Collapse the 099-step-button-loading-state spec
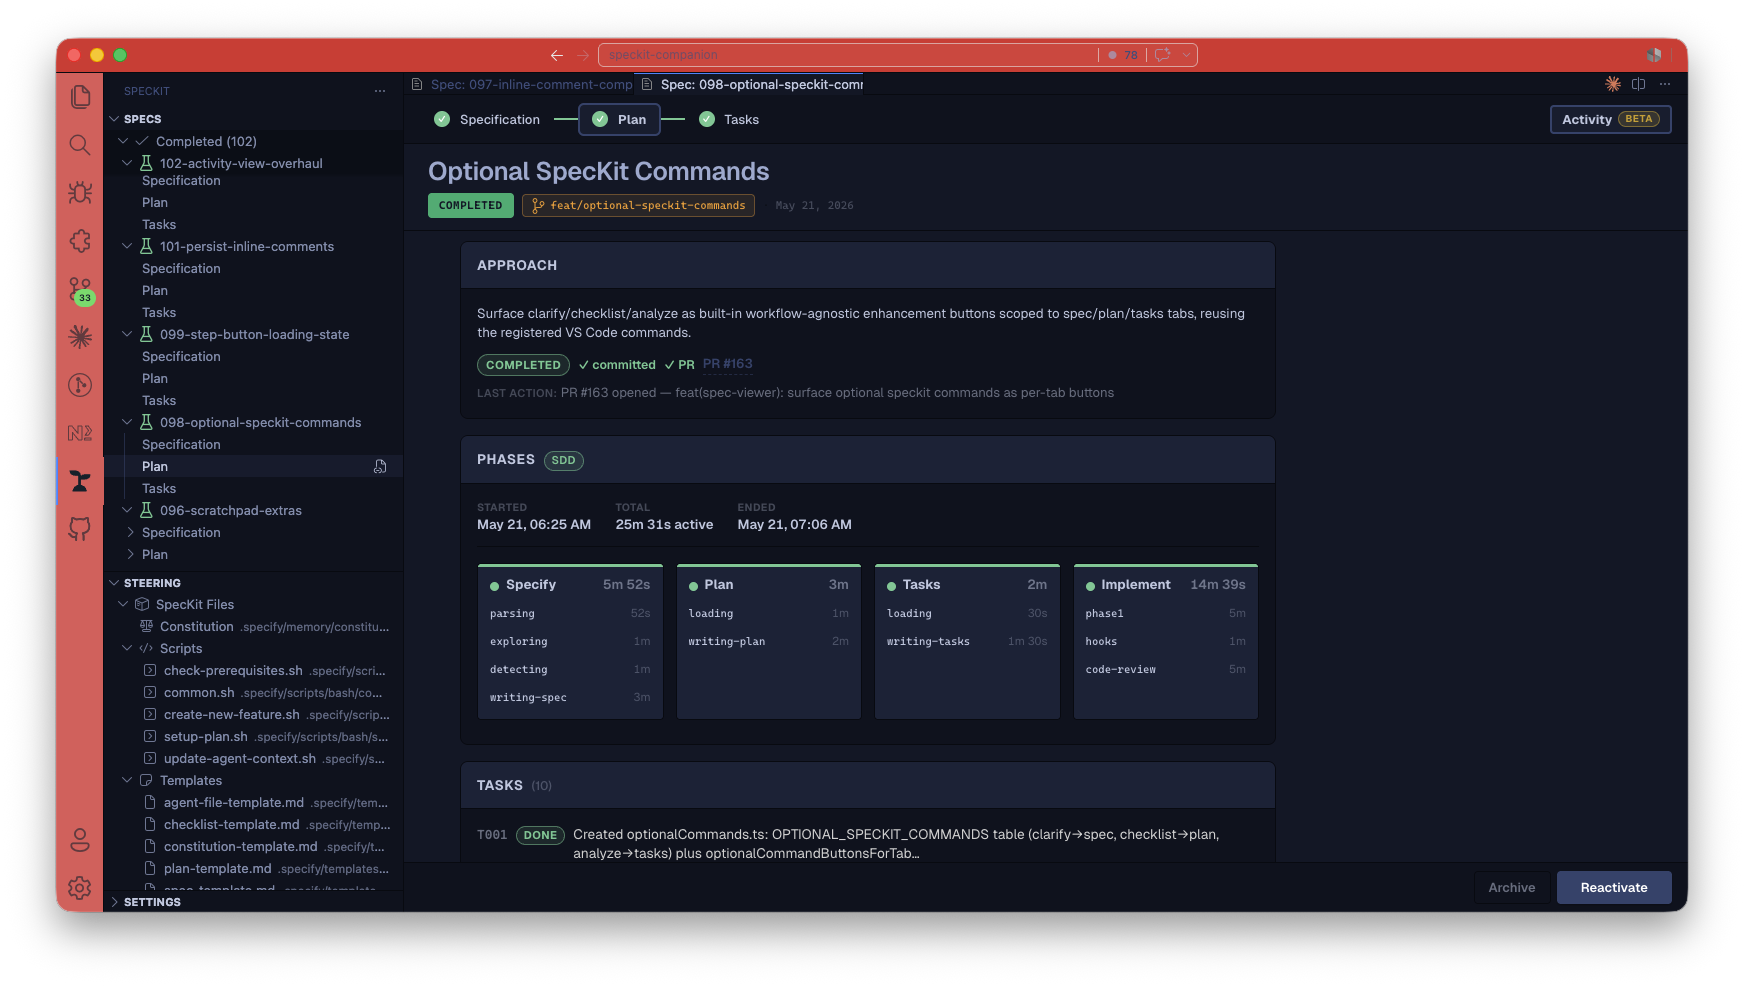The image size is (1744, 986). click(x=127, y=334)
